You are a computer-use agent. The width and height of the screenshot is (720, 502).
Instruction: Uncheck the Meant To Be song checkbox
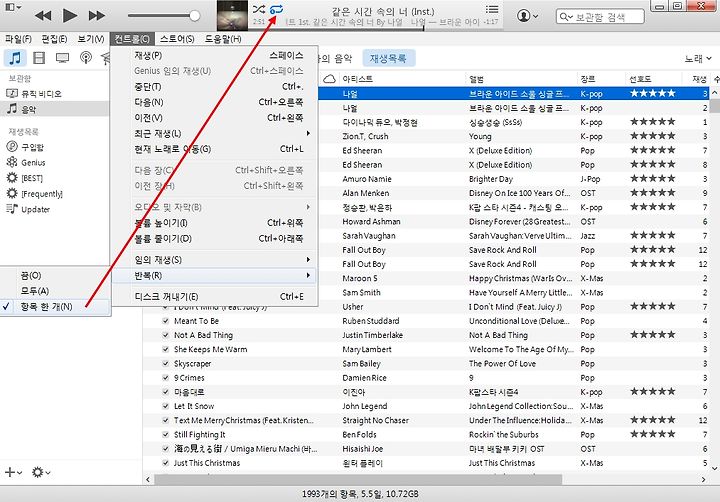pyautogui.click(x=165, y=321)
